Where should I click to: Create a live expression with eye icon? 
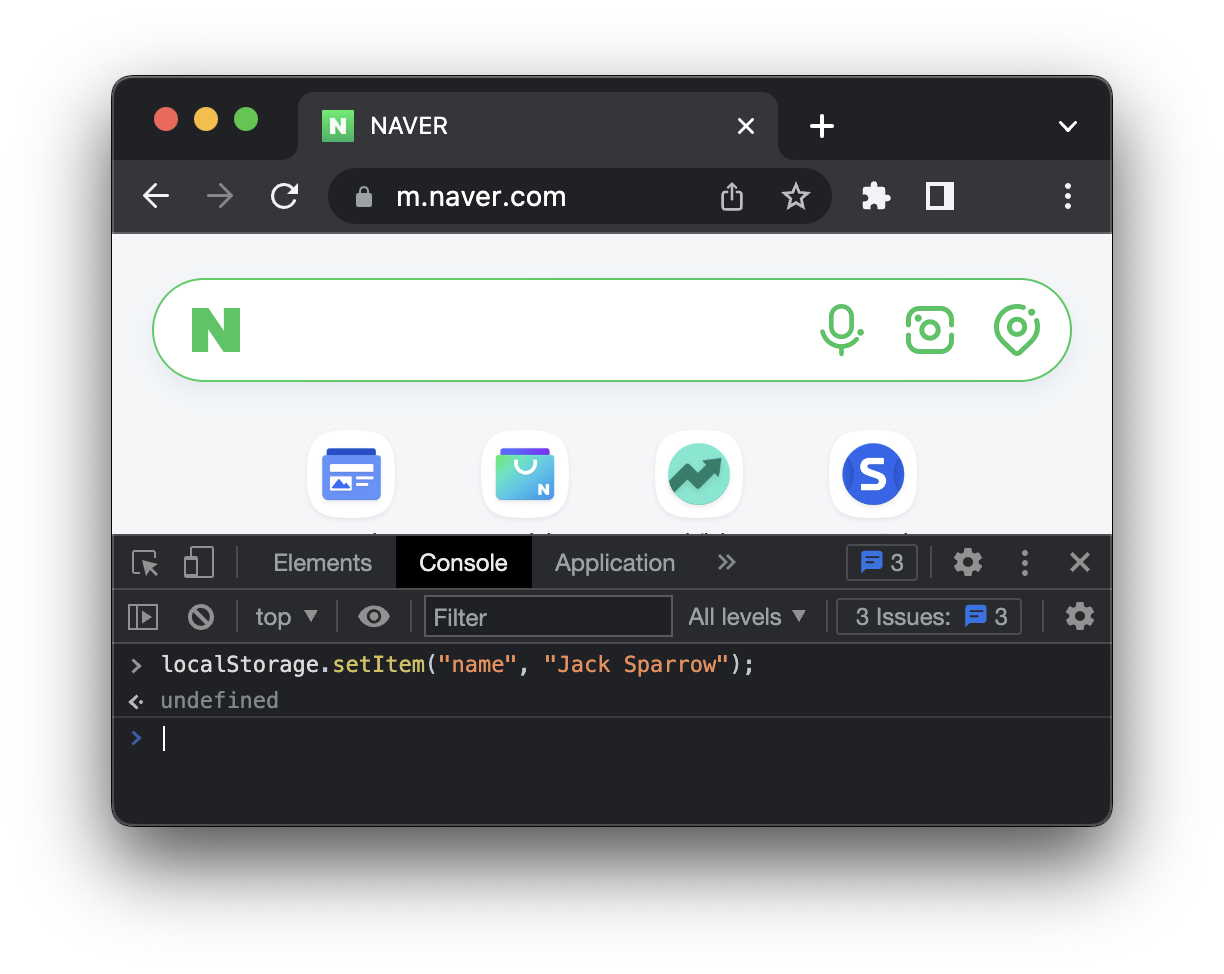374,617
